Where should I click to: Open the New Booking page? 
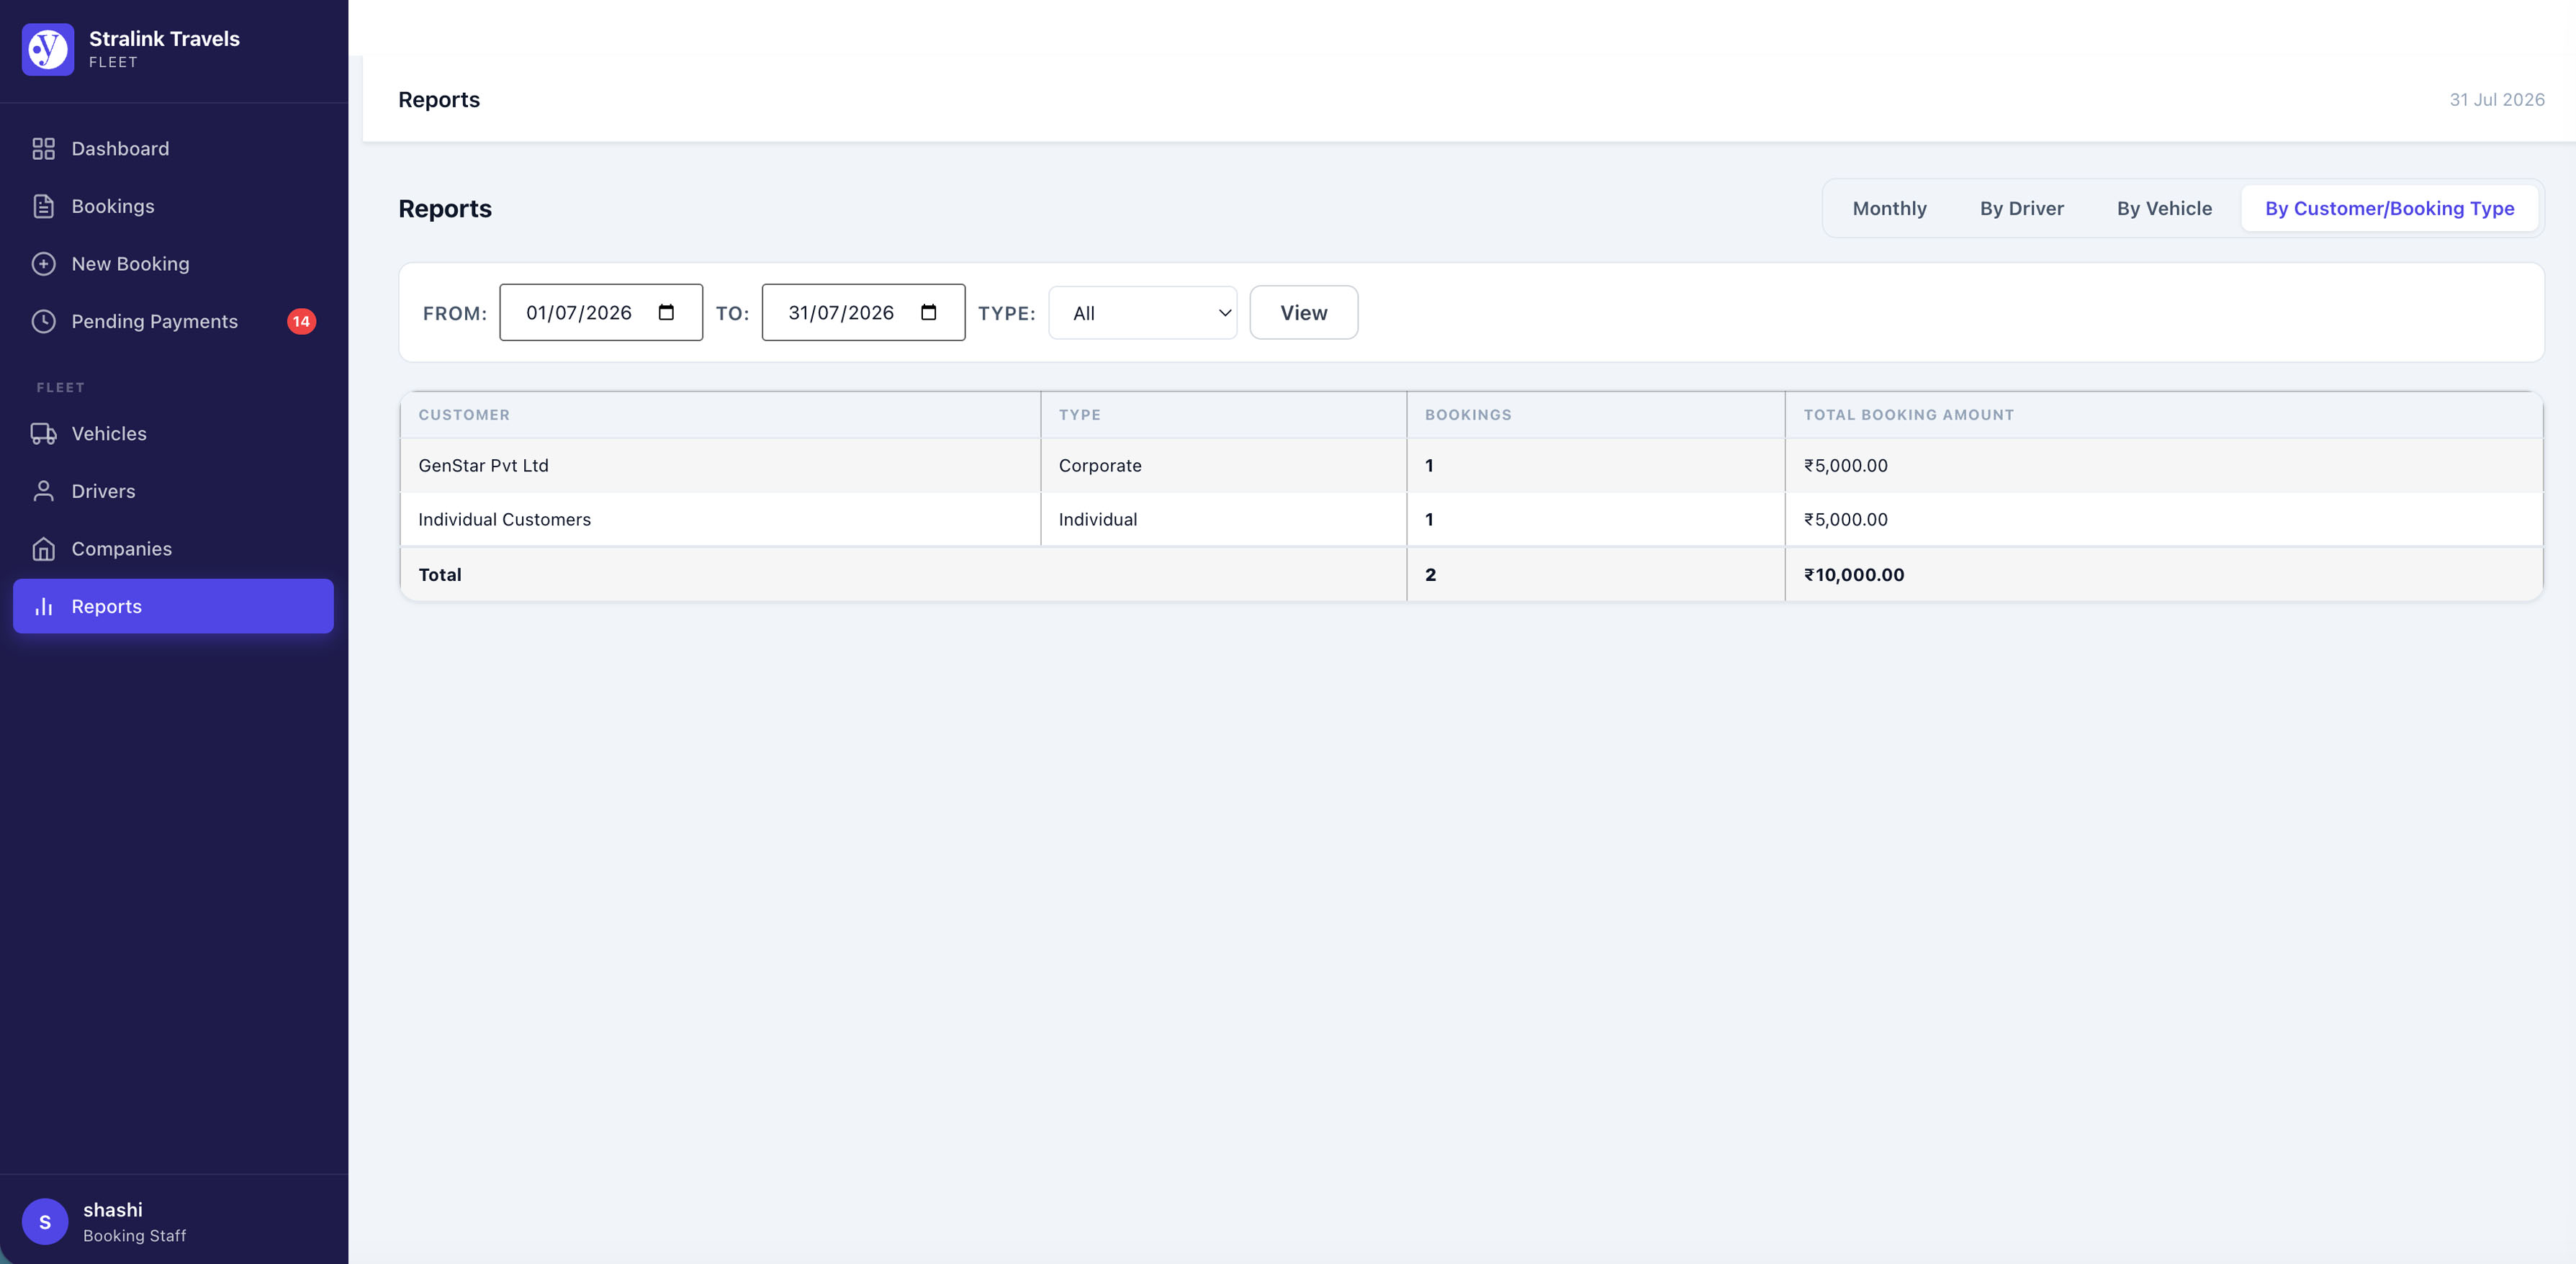point(173,264)
